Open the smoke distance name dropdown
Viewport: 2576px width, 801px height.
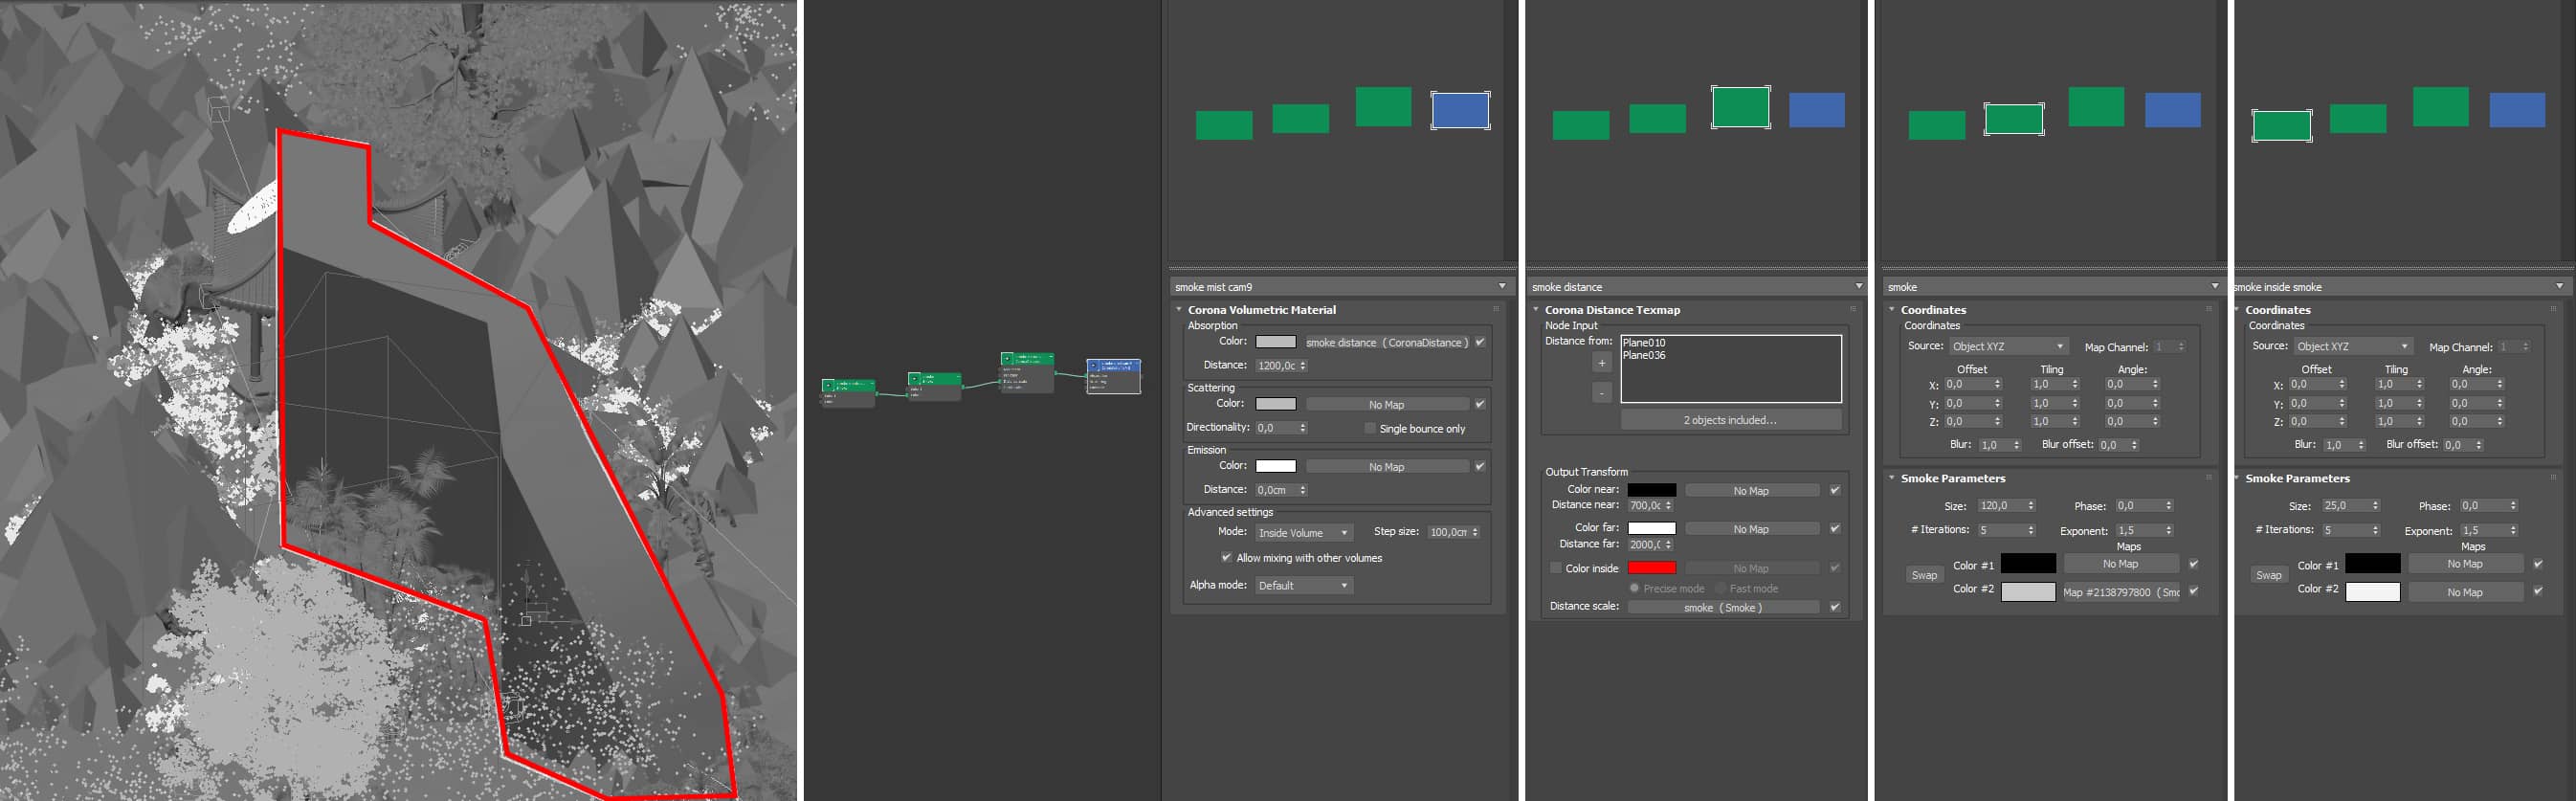[1859, 287]
